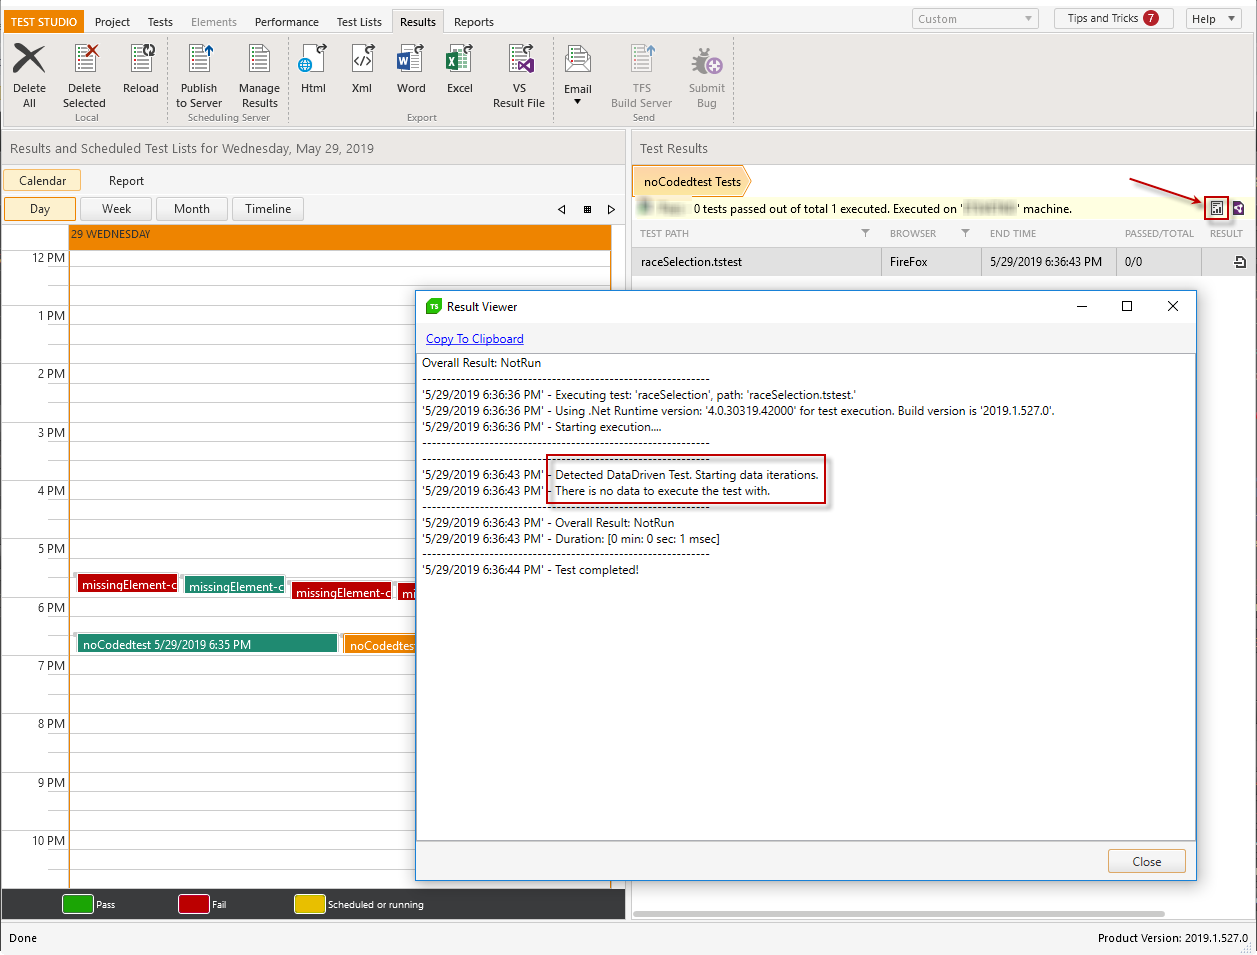The image size is (1257, 955).
Task: Publish results to Scheduling Server
Action: point(199,60)
